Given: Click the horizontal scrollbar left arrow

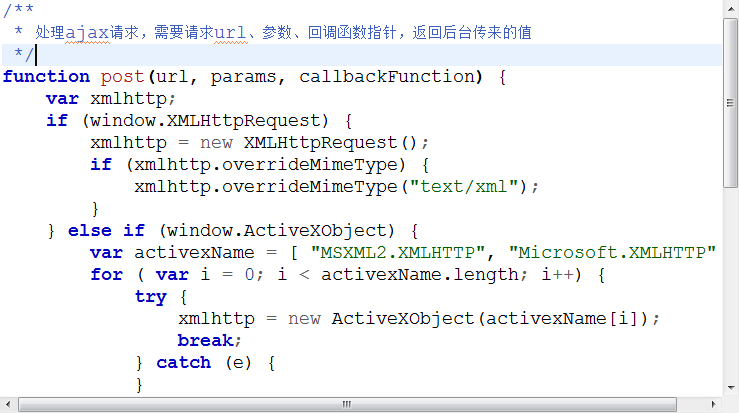Looking at the screenshot, I should tap(8, 405).
